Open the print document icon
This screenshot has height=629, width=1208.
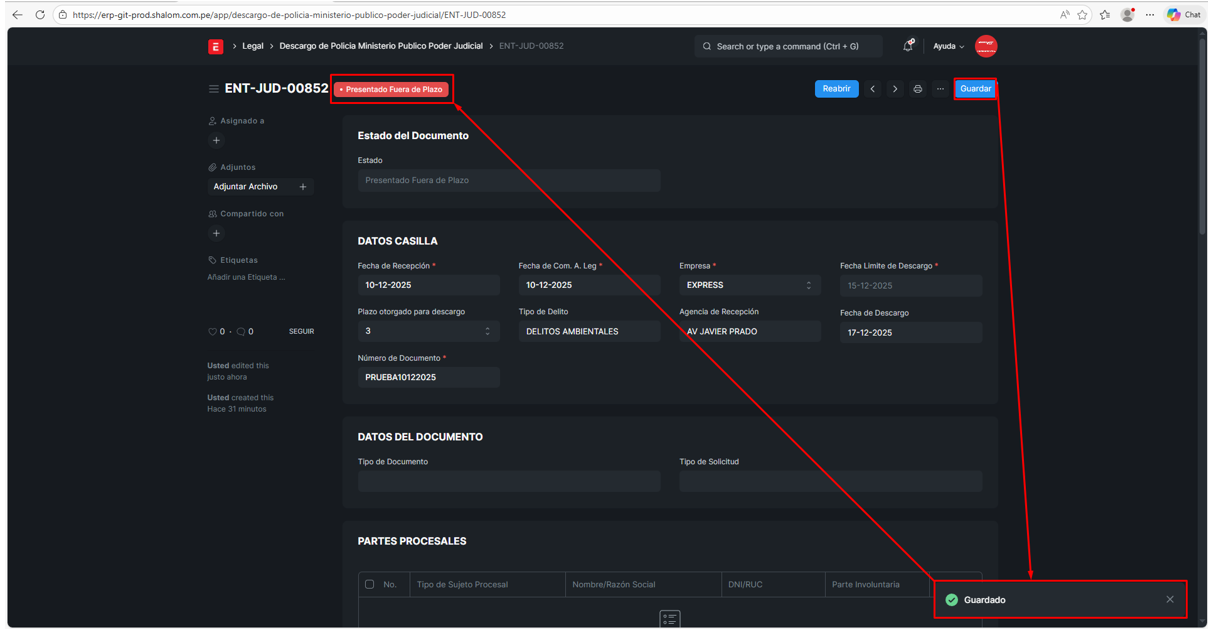pyautogui.click(x=917, y=89)
